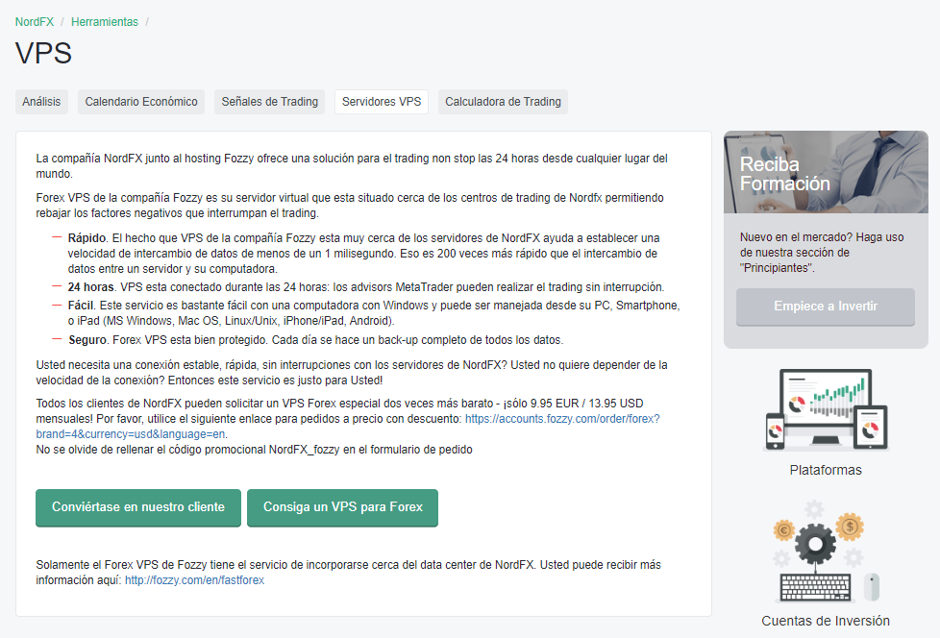The width and height of the screenshot is (940, 638).
Task: Open the Calendario Económico tab
Action: coord(143,101)
